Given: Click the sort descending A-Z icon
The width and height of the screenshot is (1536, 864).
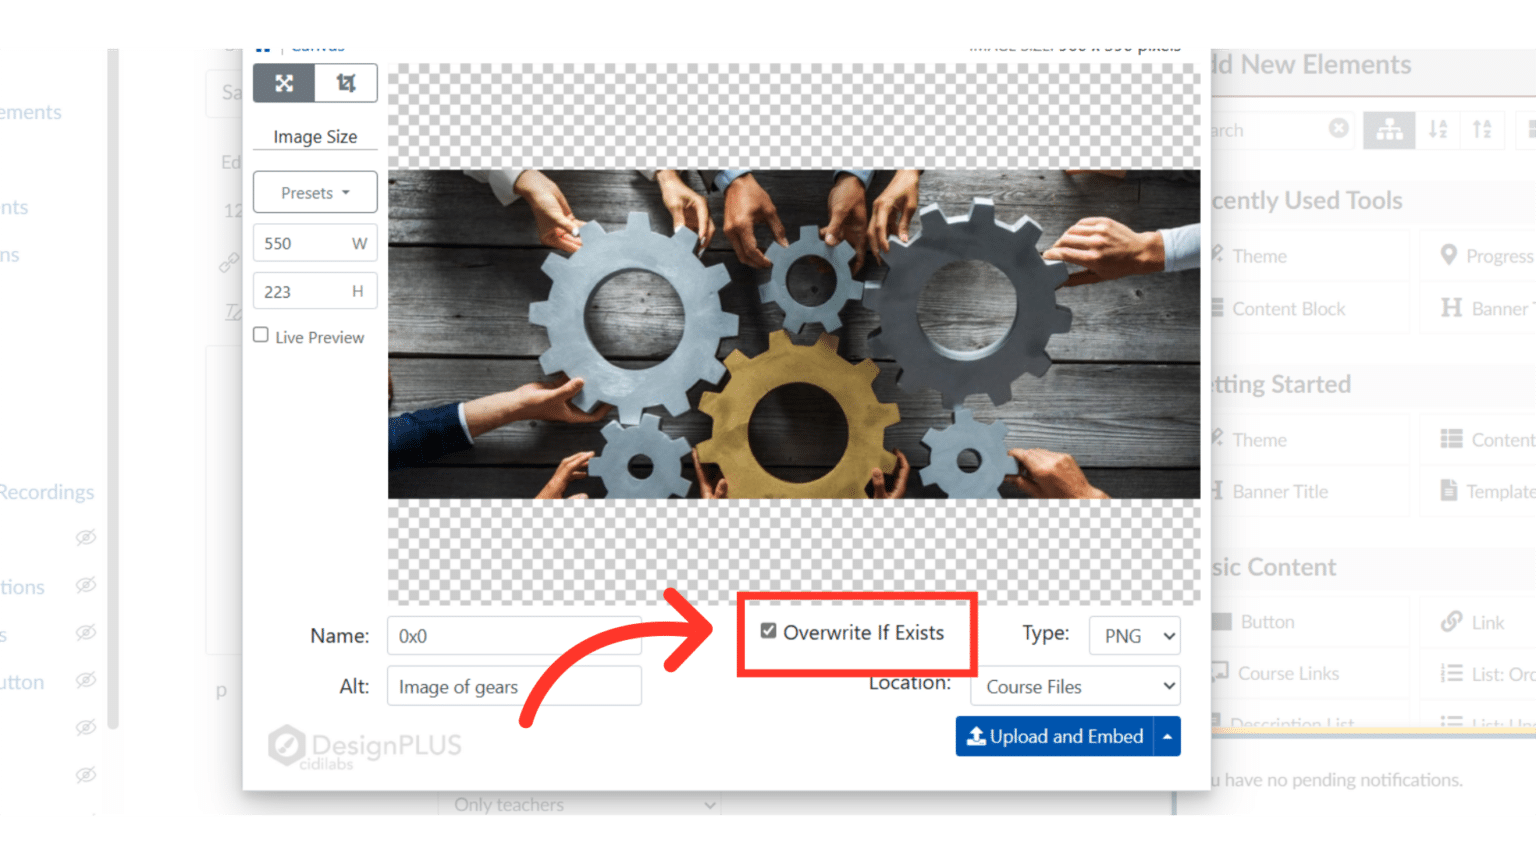Looking at the screenshot, I should coord(1438,129).
